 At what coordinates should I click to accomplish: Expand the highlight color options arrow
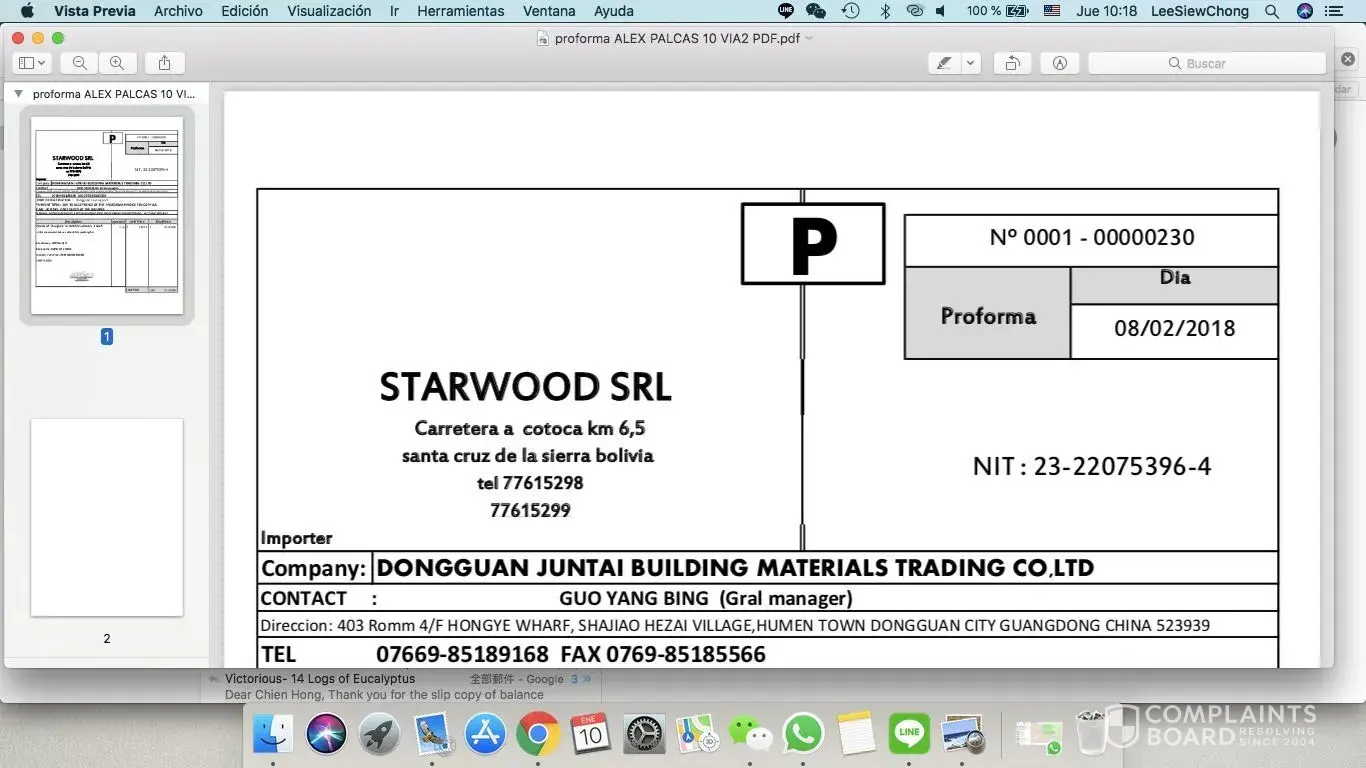(970, 63)
